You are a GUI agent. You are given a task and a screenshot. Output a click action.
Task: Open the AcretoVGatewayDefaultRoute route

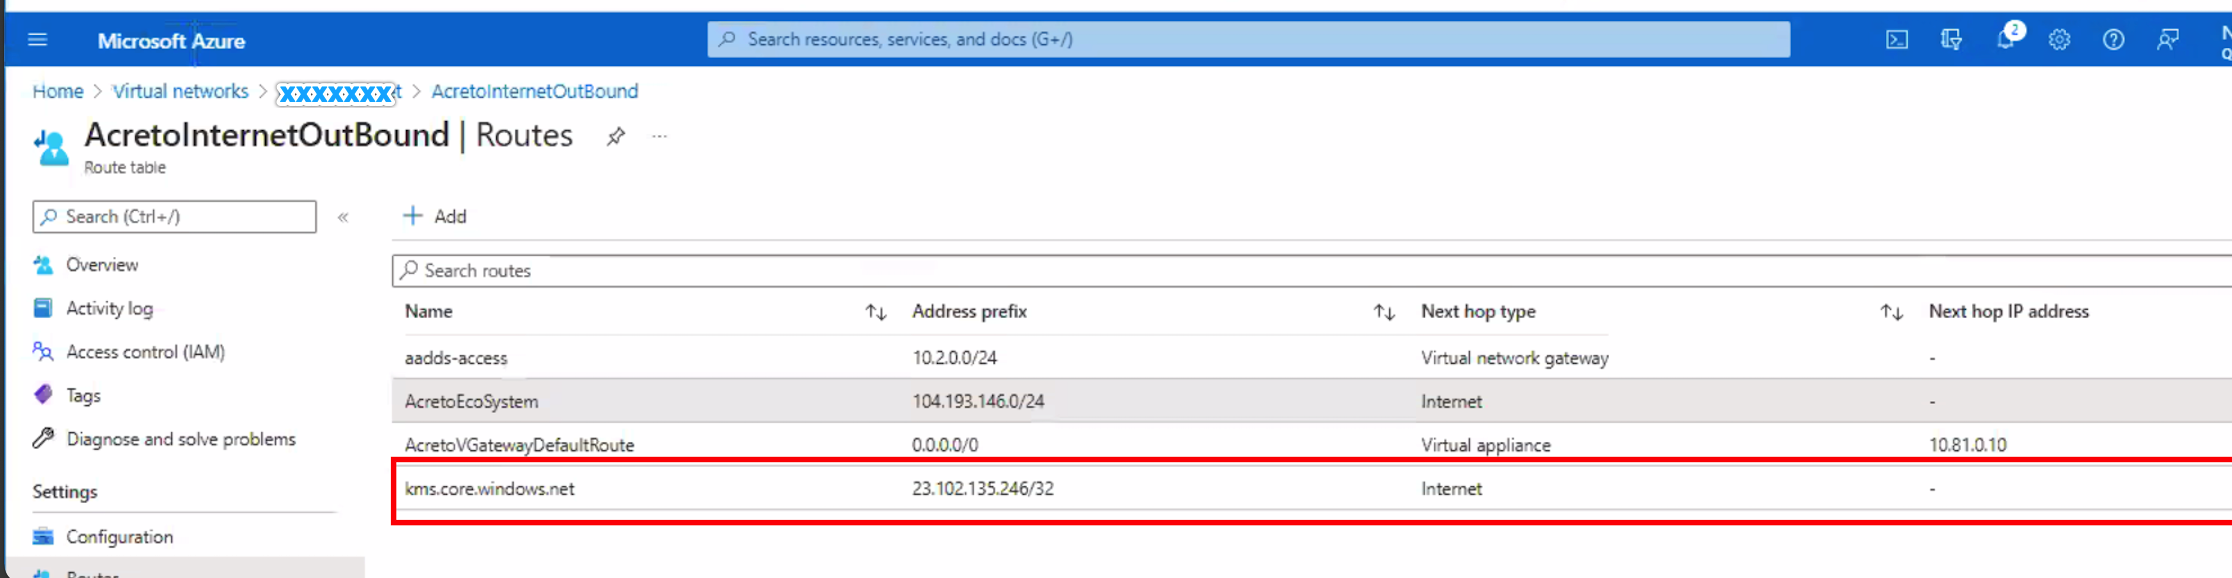(x=519, y=445)
